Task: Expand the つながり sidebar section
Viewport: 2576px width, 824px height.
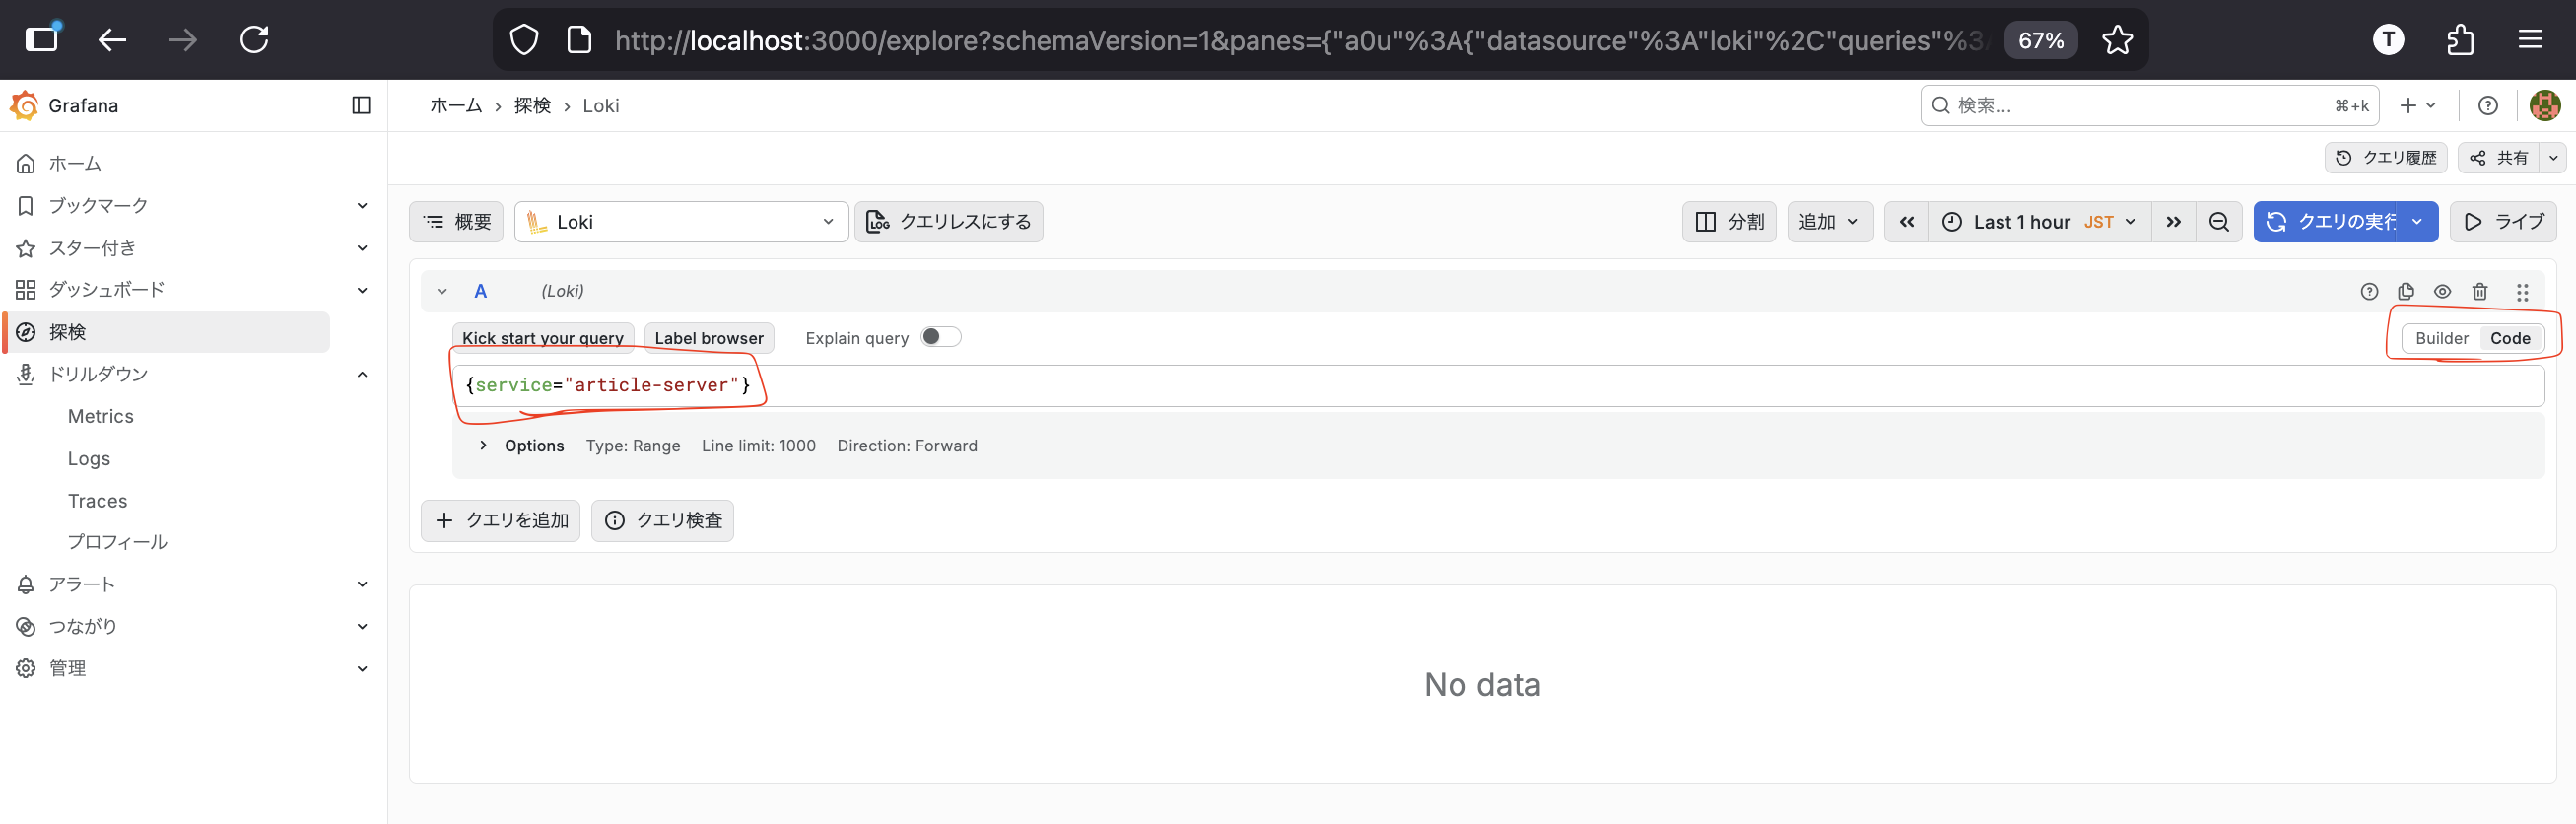Action: coord(362,626)
